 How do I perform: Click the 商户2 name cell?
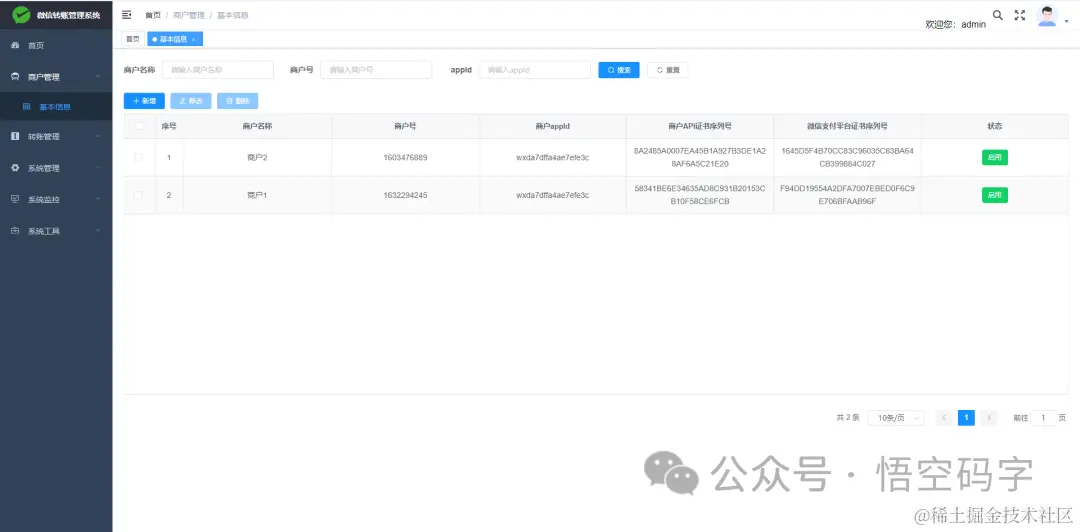pos(257,157)
